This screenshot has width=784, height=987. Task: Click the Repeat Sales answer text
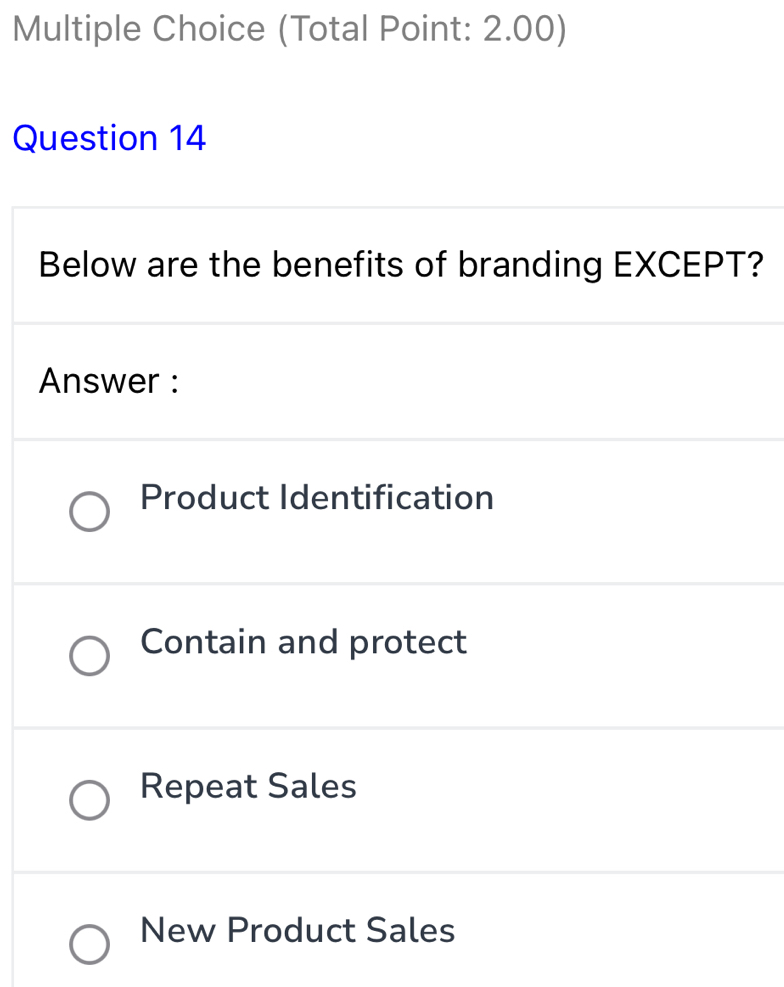(247, 786)
